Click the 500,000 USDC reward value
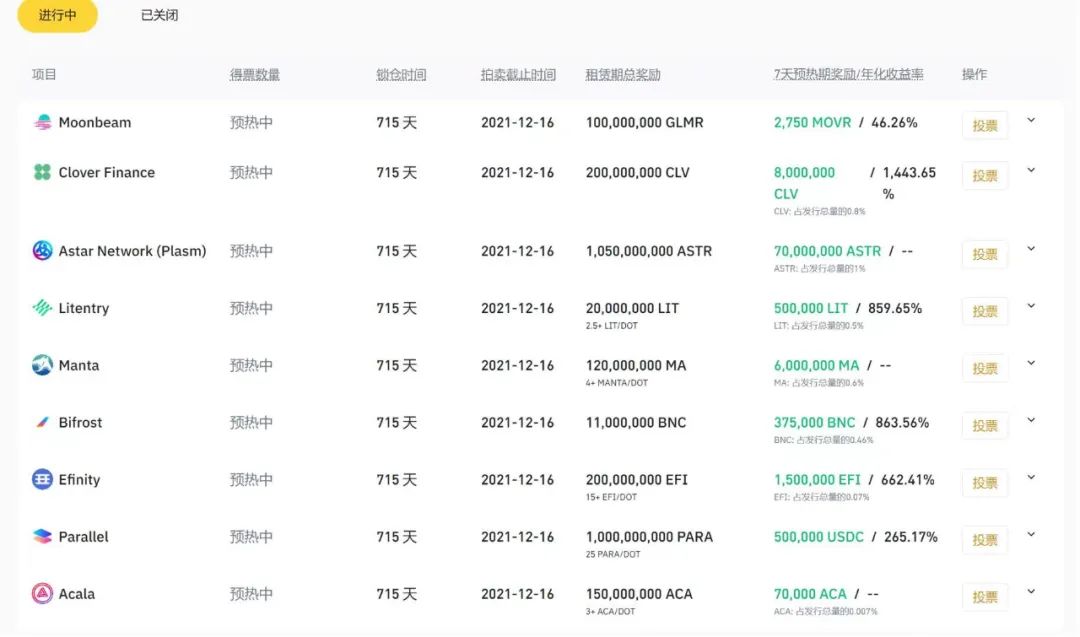 [x=818, y=537]
